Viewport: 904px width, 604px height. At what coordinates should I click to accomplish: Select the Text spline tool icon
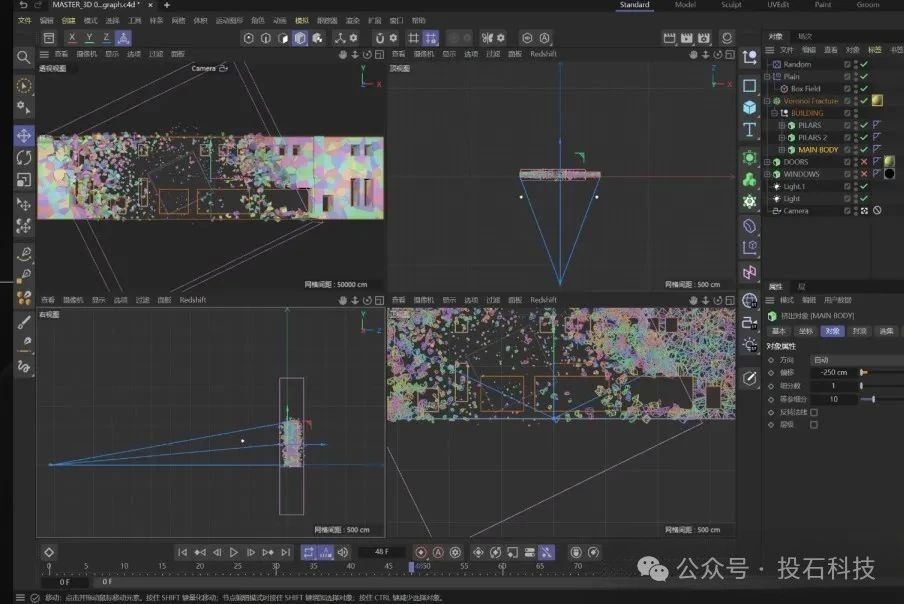(x=749, y=131)
